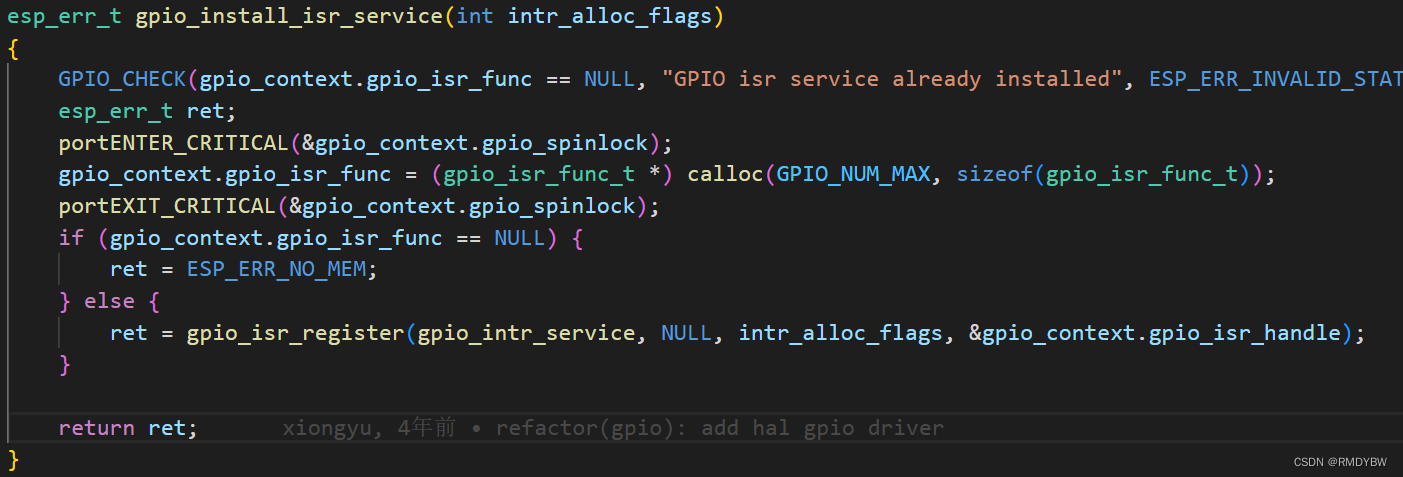Click the 'return ret;' statement

(128, 428)
